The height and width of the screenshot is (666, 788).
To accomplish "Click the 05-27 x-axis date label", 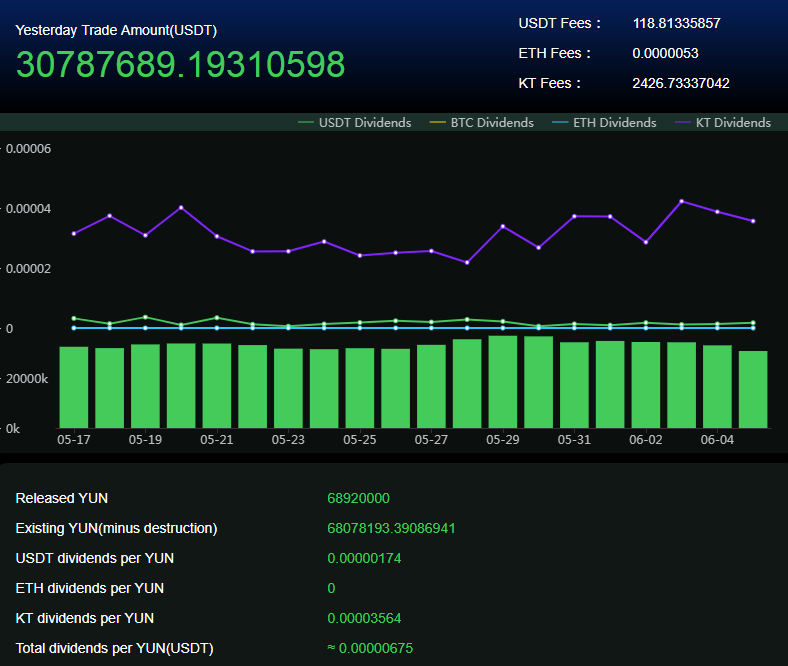I will point(431,440).
